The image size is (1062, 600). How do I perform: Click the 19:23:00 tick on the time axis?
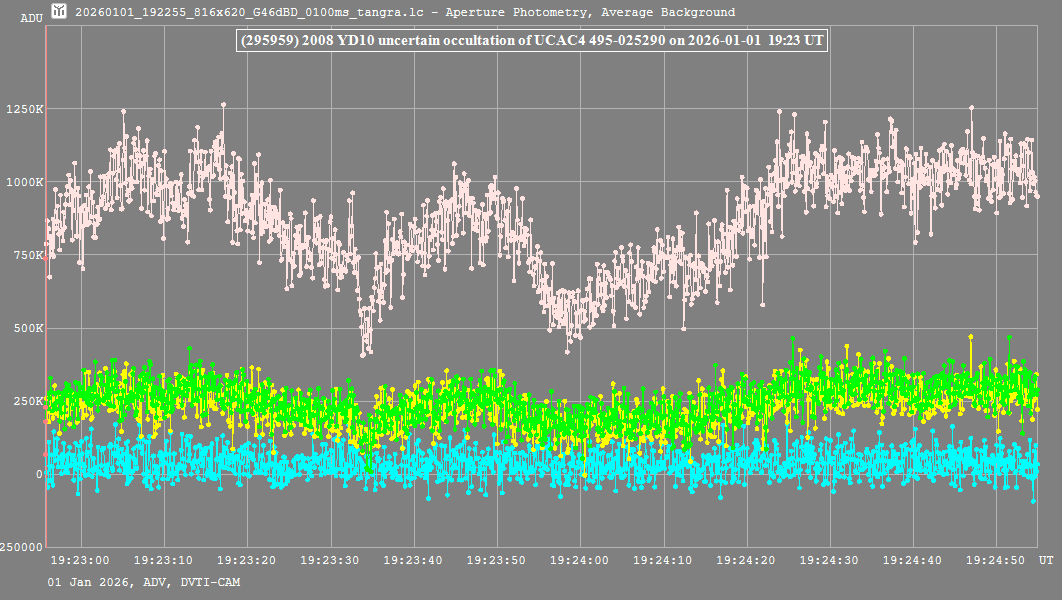[79, 561]
